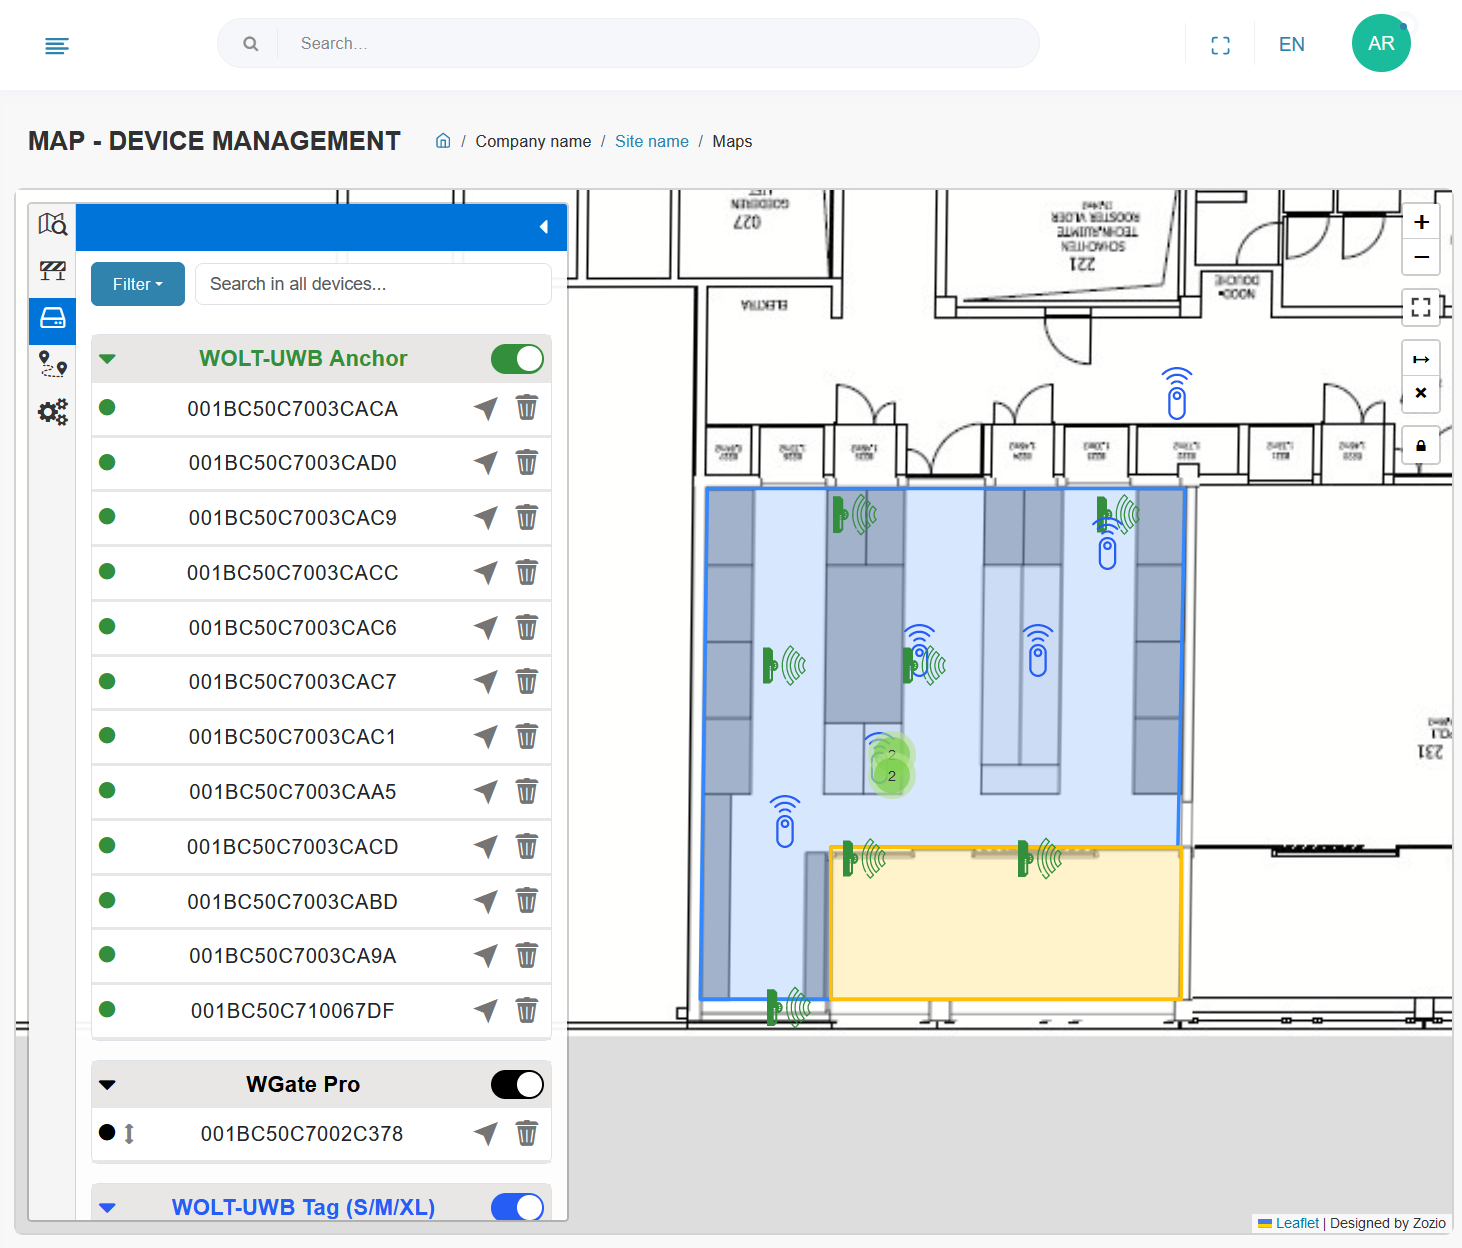This screenshot has width=1462, height=1248.
Task: Delete device 001BC50C7003CAC1
Action: pyautogui.click(x=527, y=737)
